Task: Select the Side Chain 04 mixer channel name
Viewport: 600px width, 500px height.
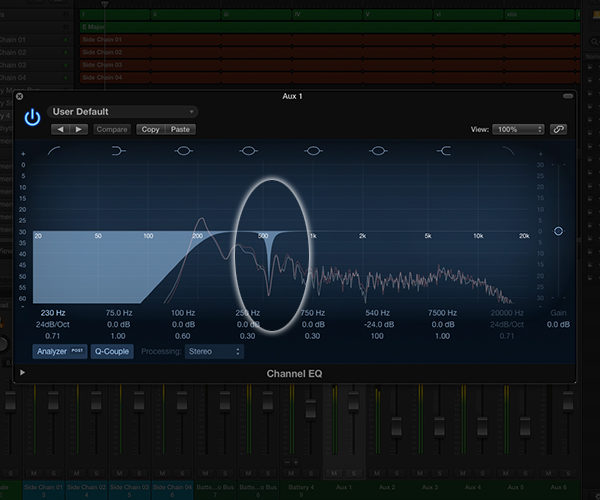Action: pyautogui.click(x=172, y=487)
